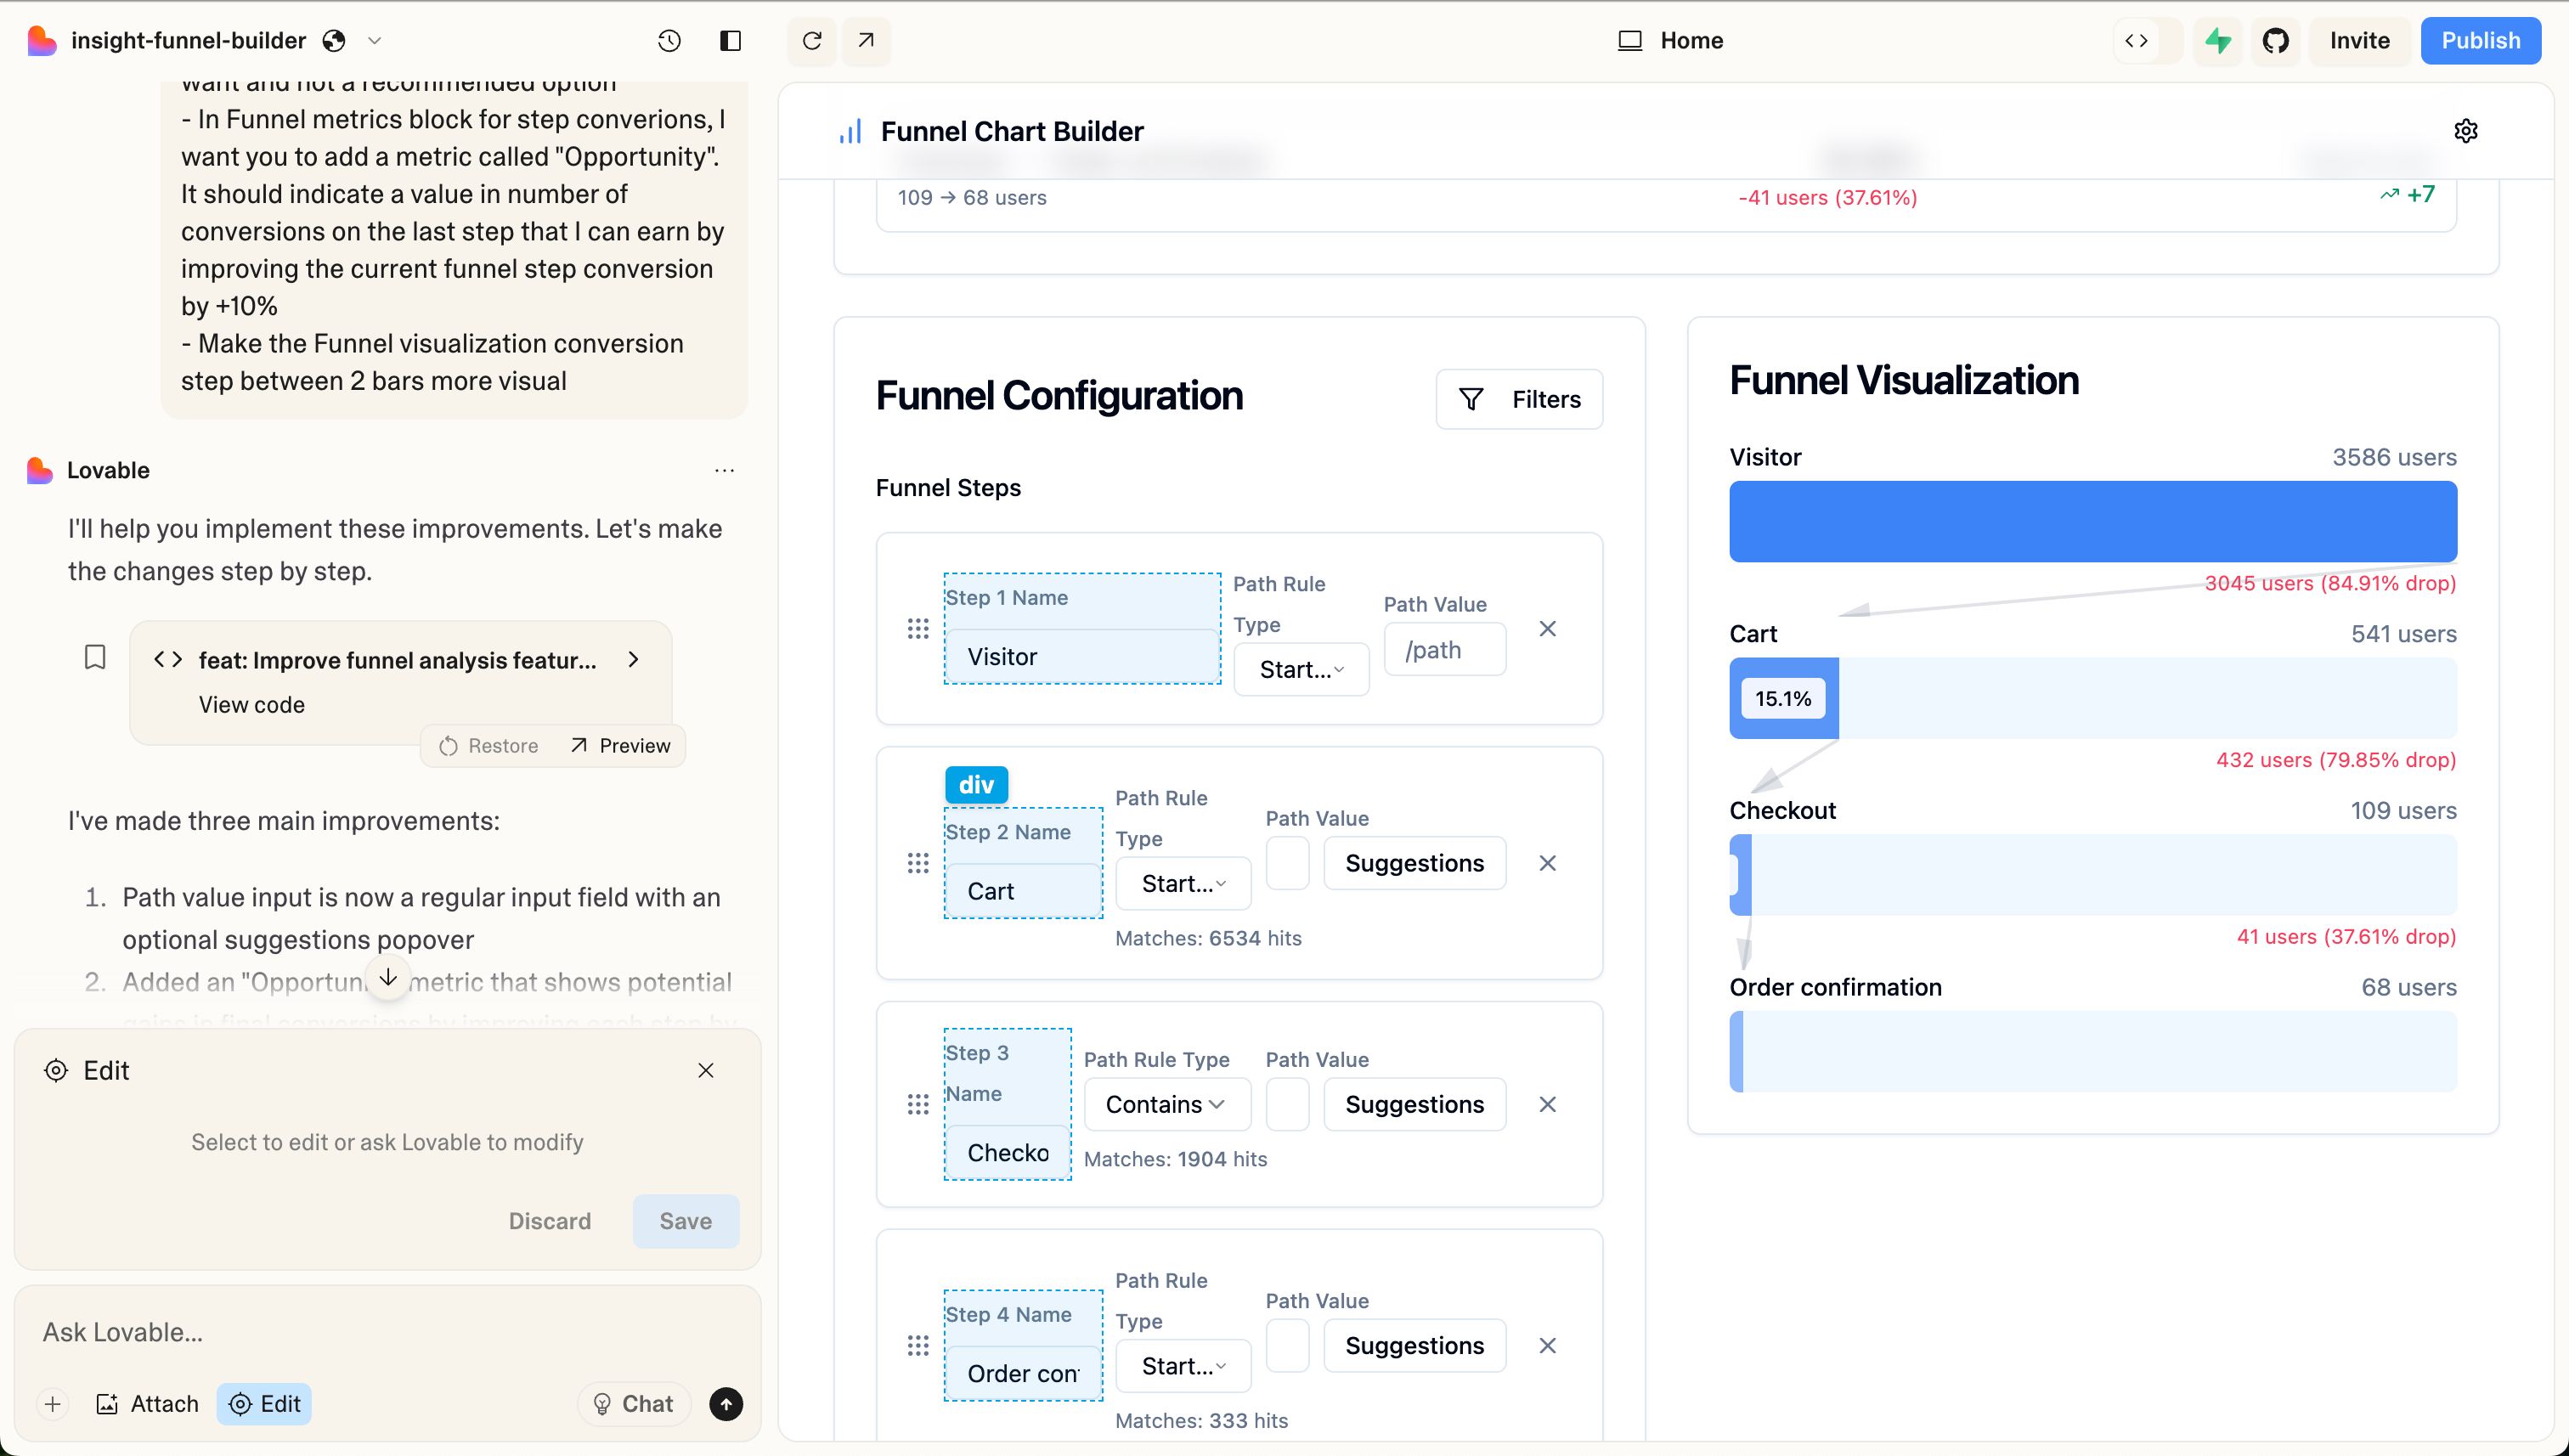Viewport: 2569px width, 1456px height.
Task: Toggle Edit mode in chat bar
Action: tap(264, 1404)
